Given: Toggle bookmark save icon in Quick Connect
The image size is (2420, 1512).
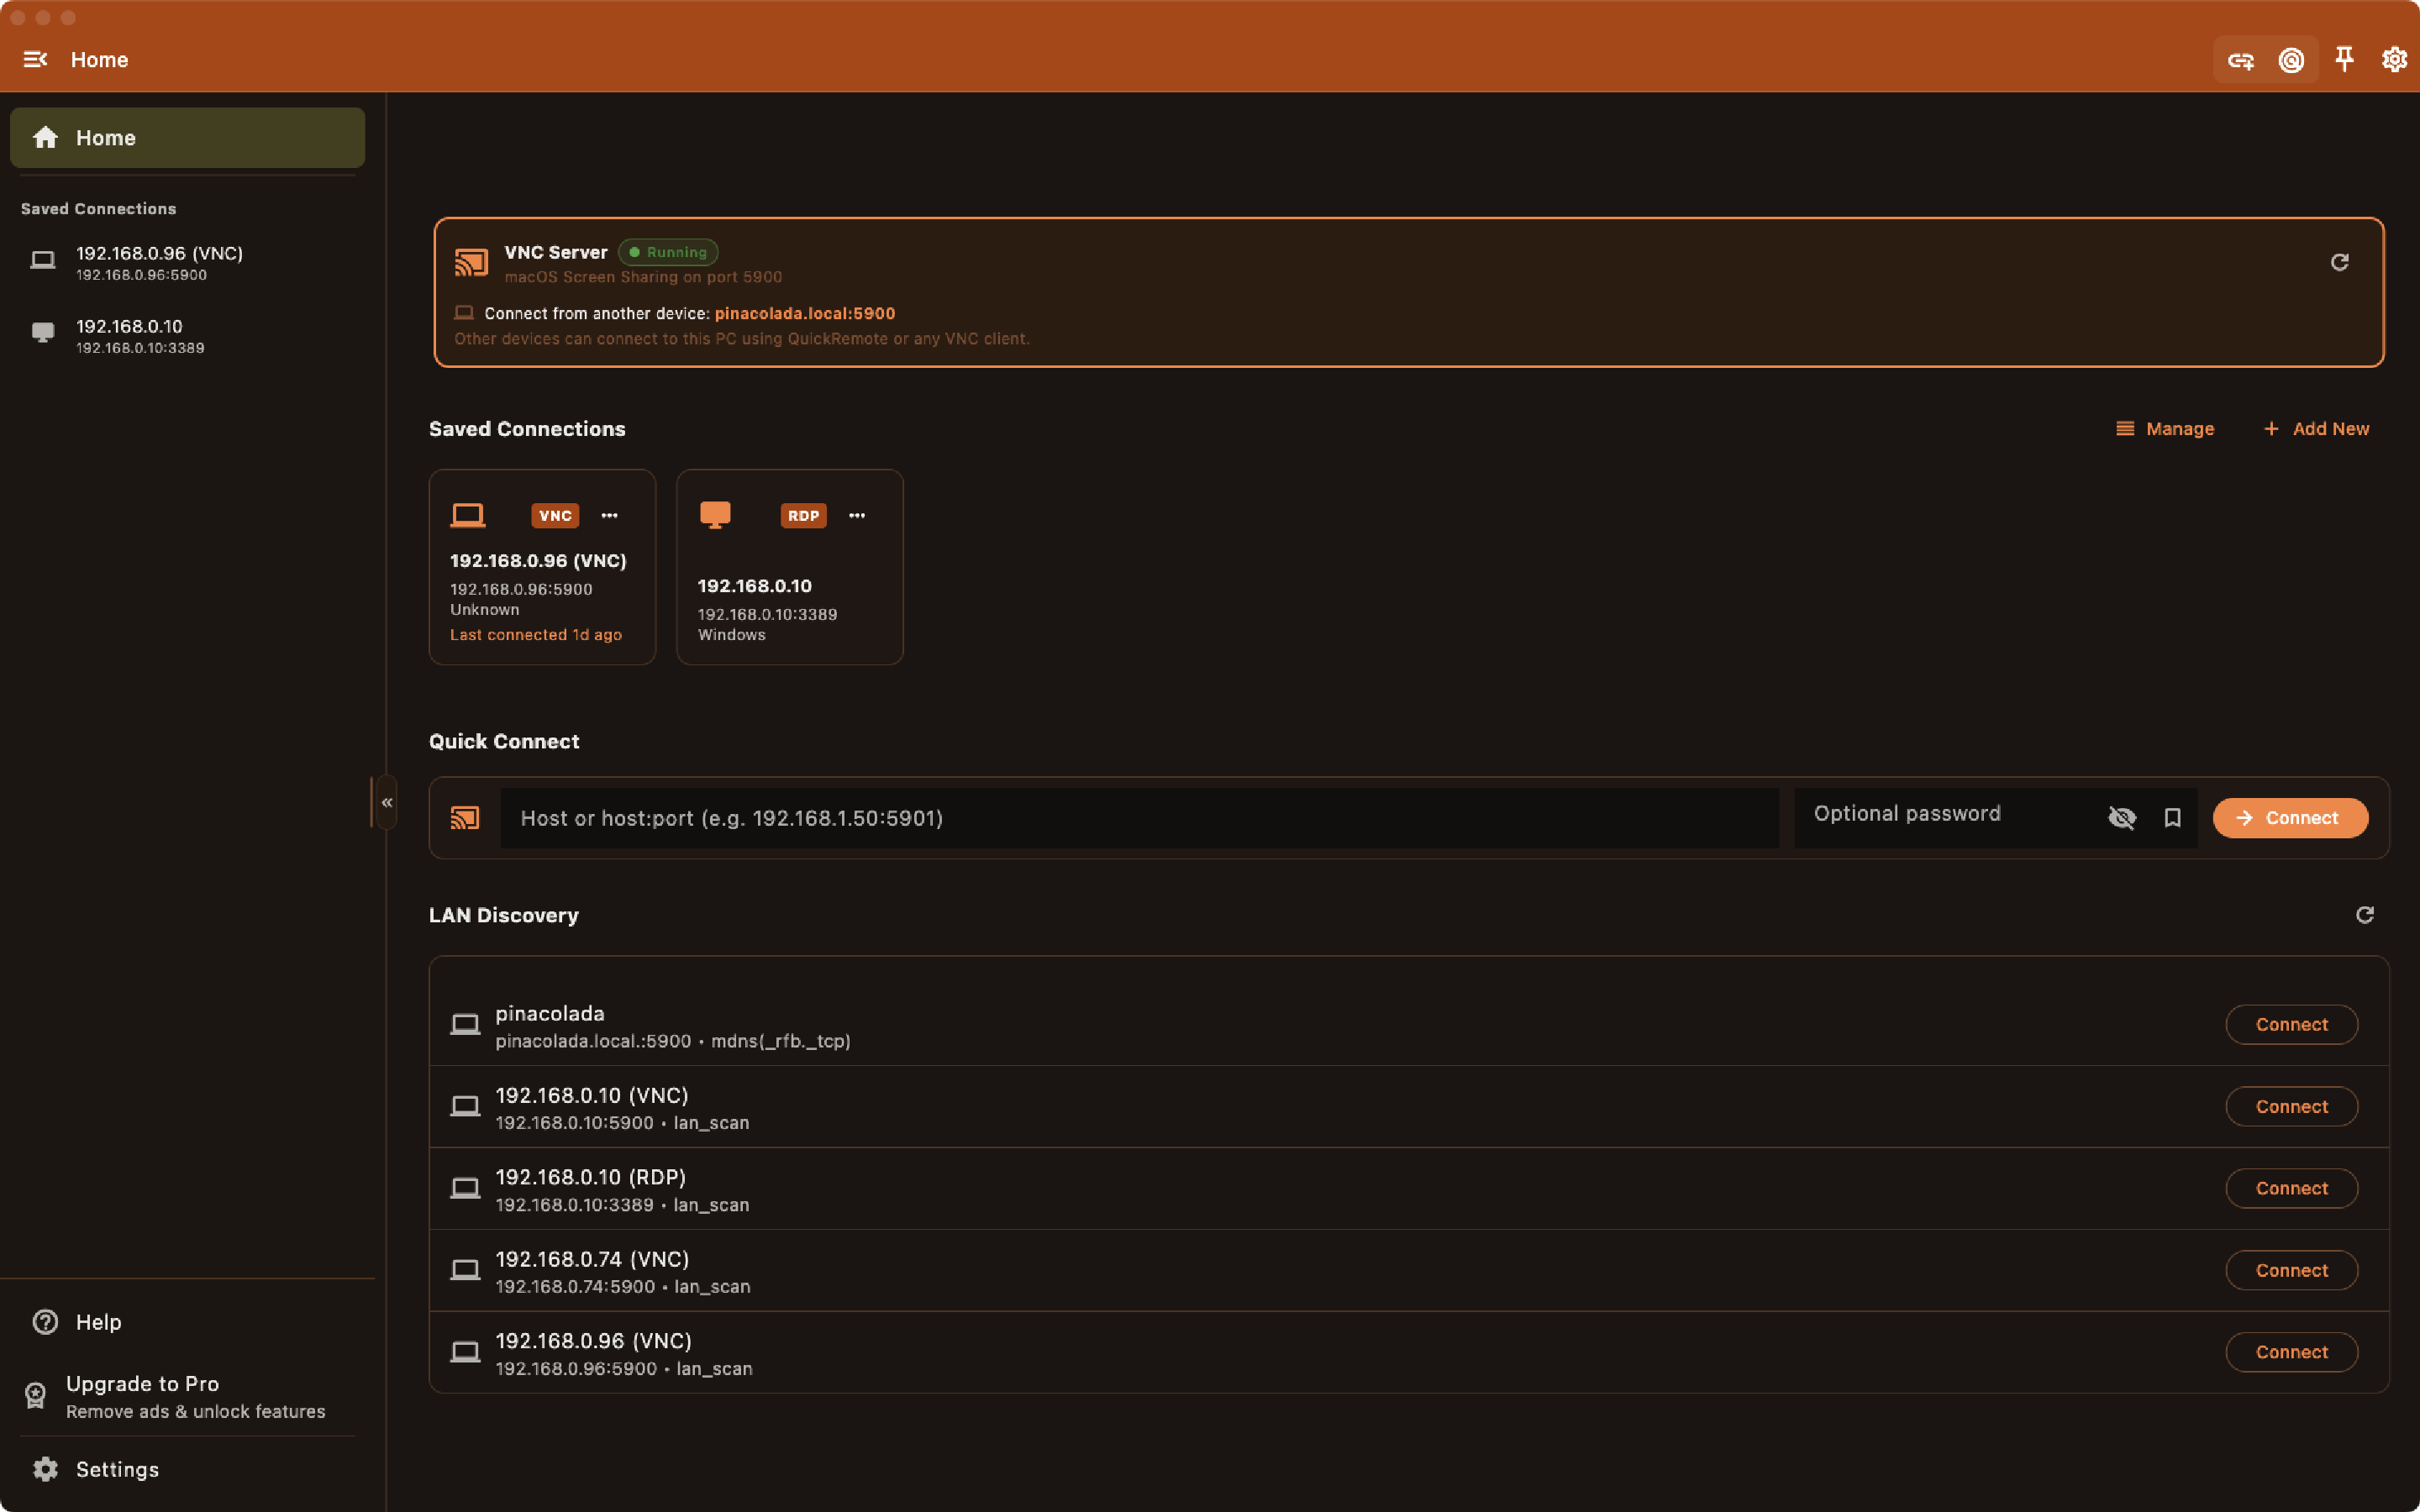Looking at the screenshot, I should (2172, 818).
